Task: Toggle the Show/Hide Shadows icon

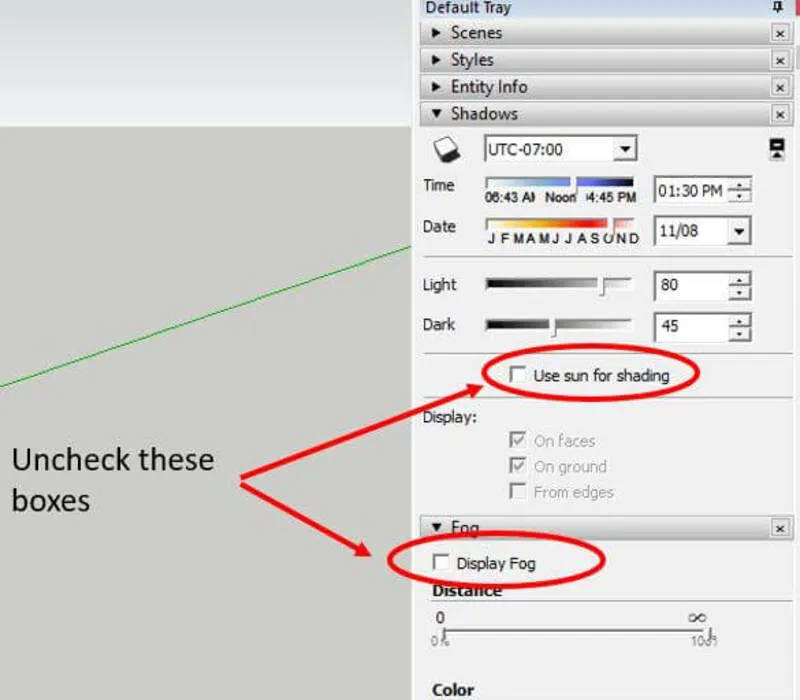Action: [x=446, y=149]
